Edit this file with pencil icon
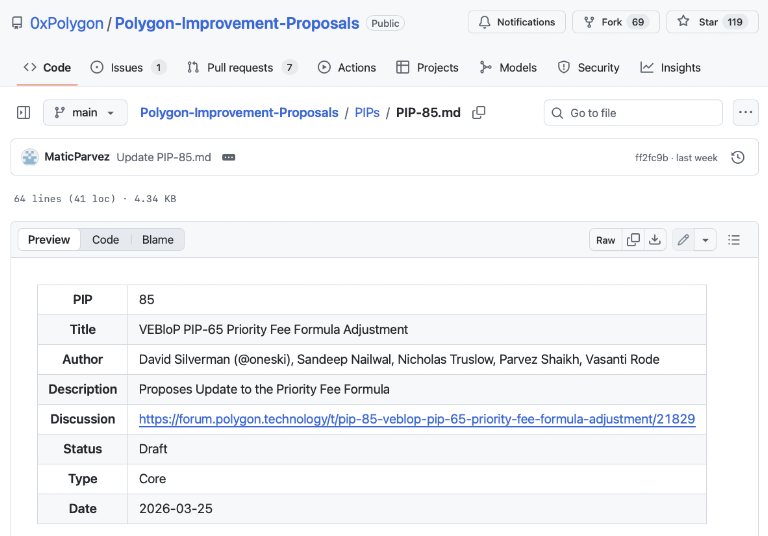The image size is (768, 536). tap(683, 240)
